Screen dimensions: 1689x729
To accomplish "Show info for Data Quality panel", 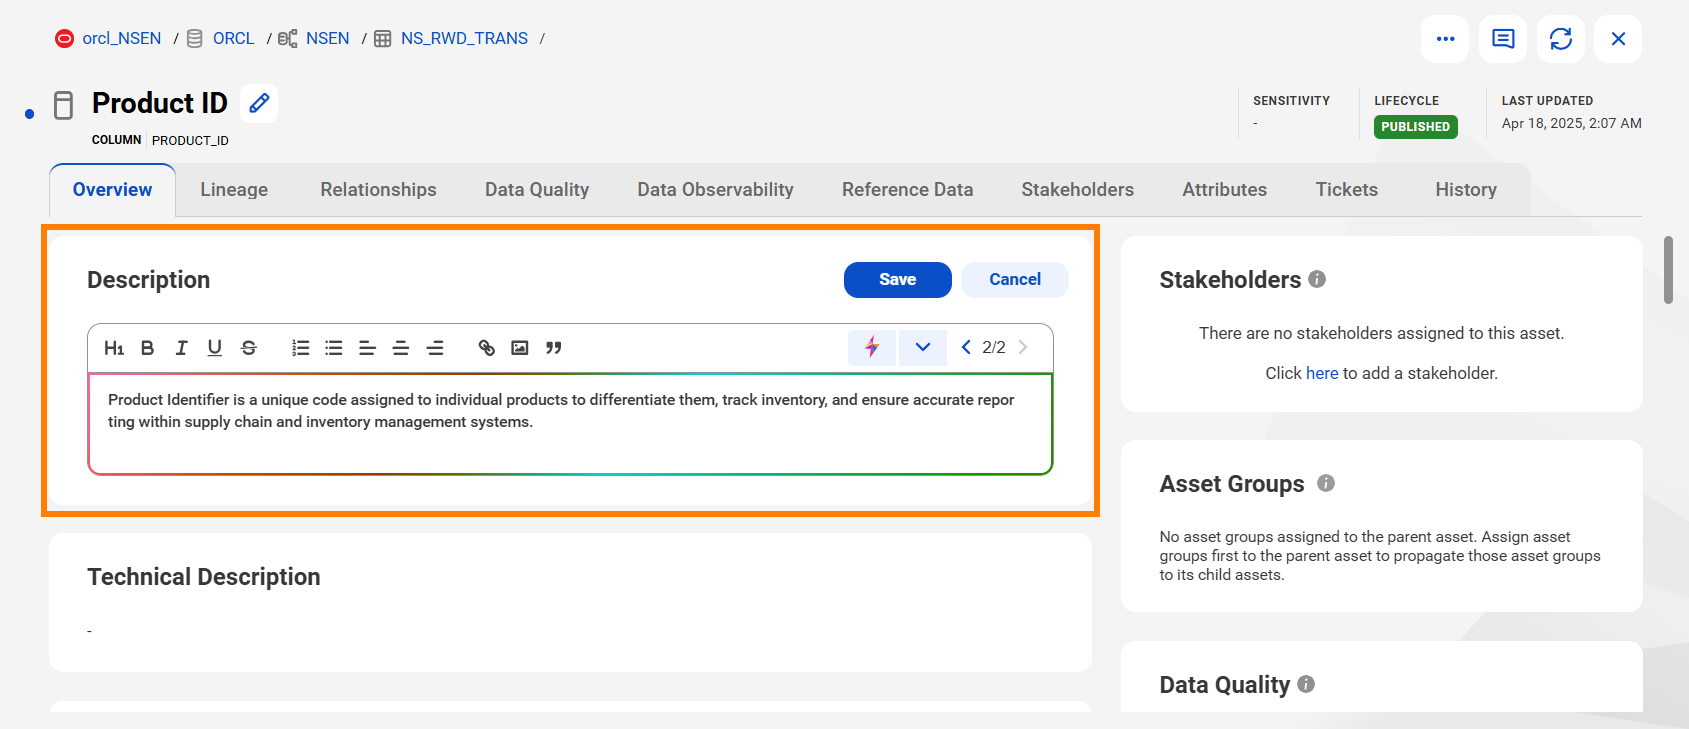I will click(x=1306, y=684).
